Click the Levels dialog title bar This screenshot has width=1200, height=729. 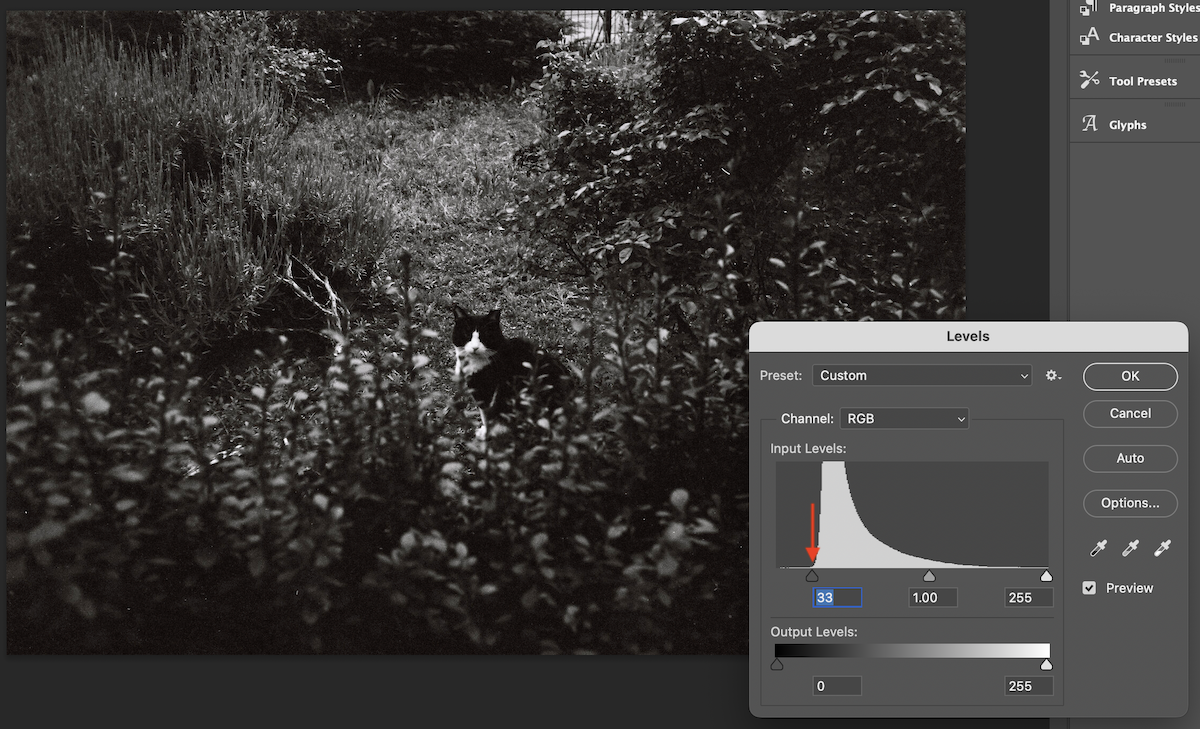click(x=968, y=337)
